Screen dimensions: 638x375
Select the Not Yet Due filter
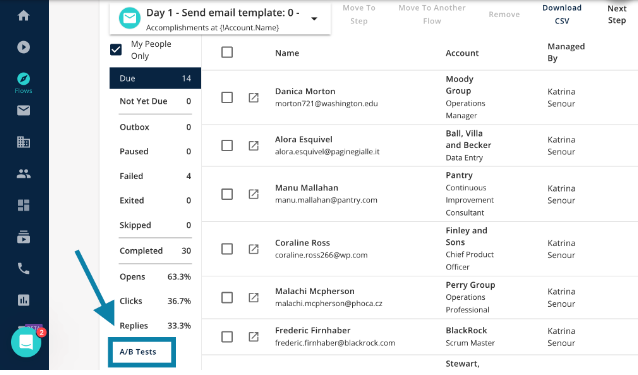point(155,101)
